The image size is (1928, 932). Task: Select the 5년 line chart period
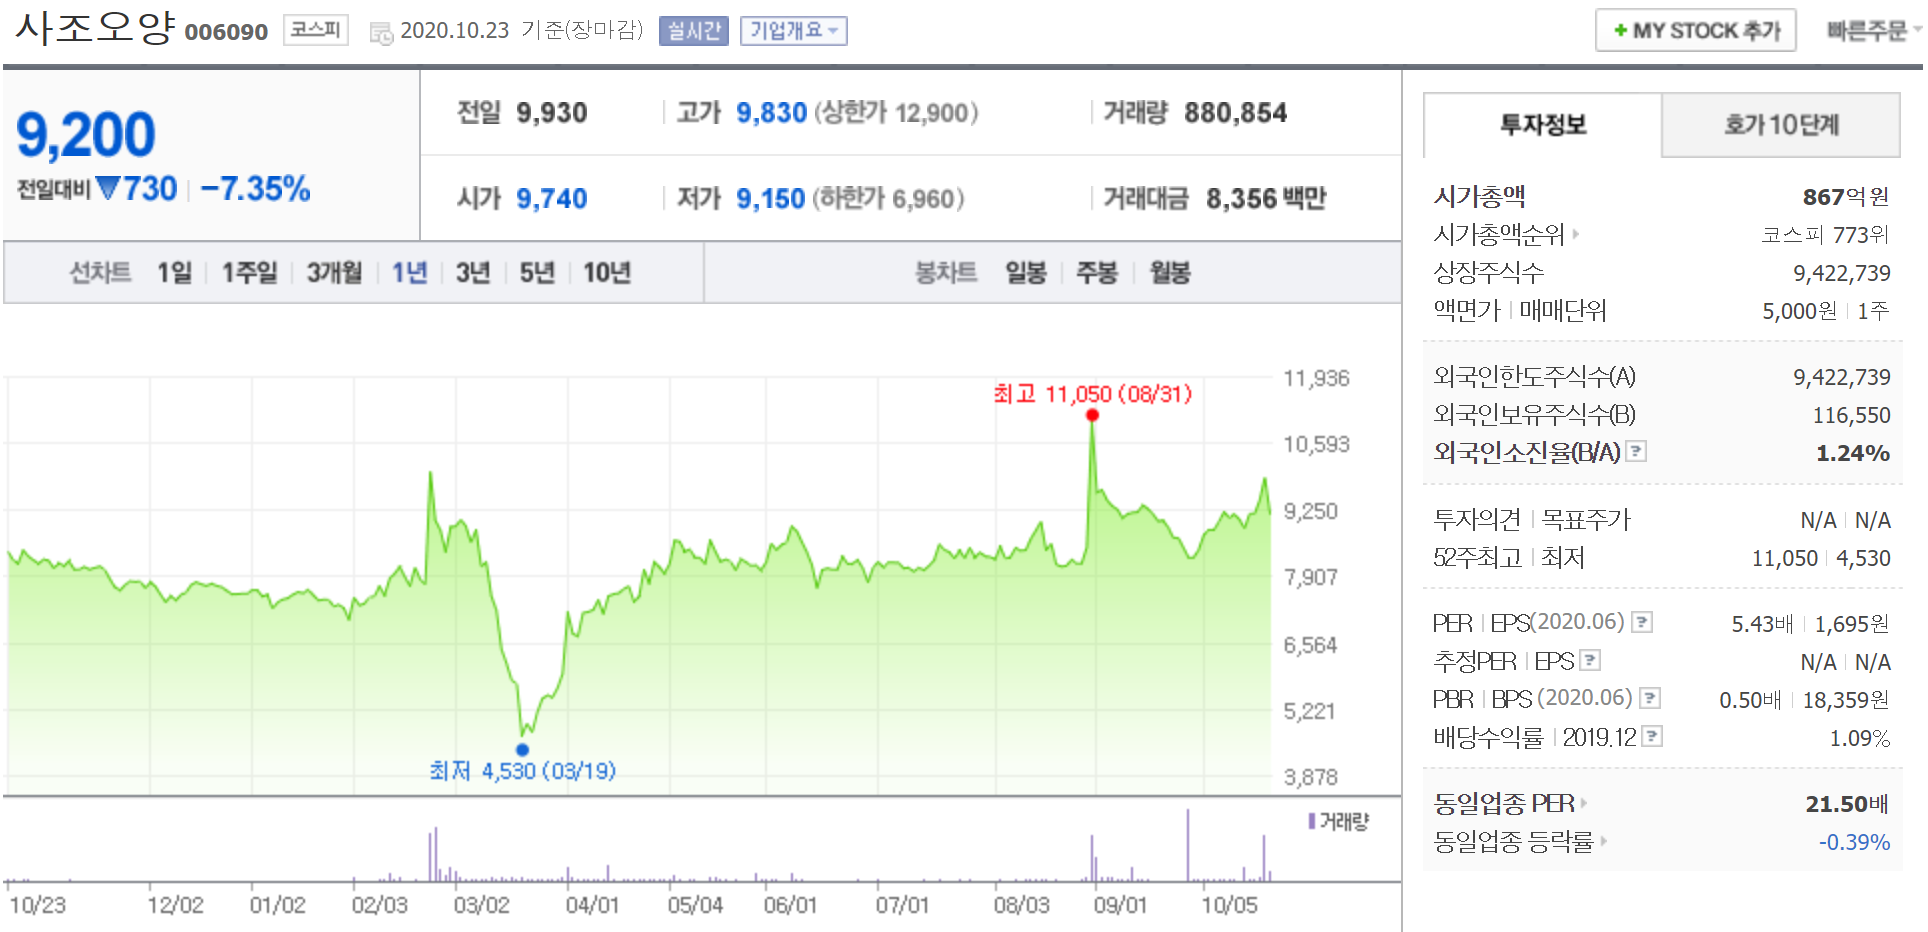(x=537, y=272)
